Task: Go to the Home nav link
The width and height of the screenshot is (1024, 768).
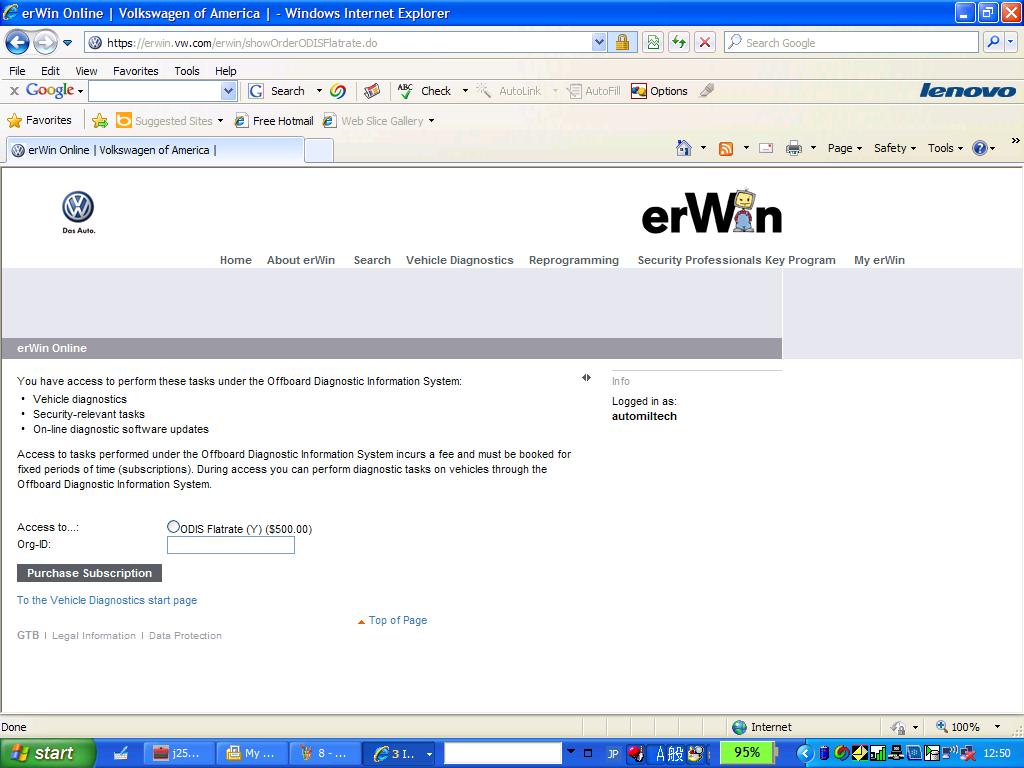Action: click(x=236, y=260)
